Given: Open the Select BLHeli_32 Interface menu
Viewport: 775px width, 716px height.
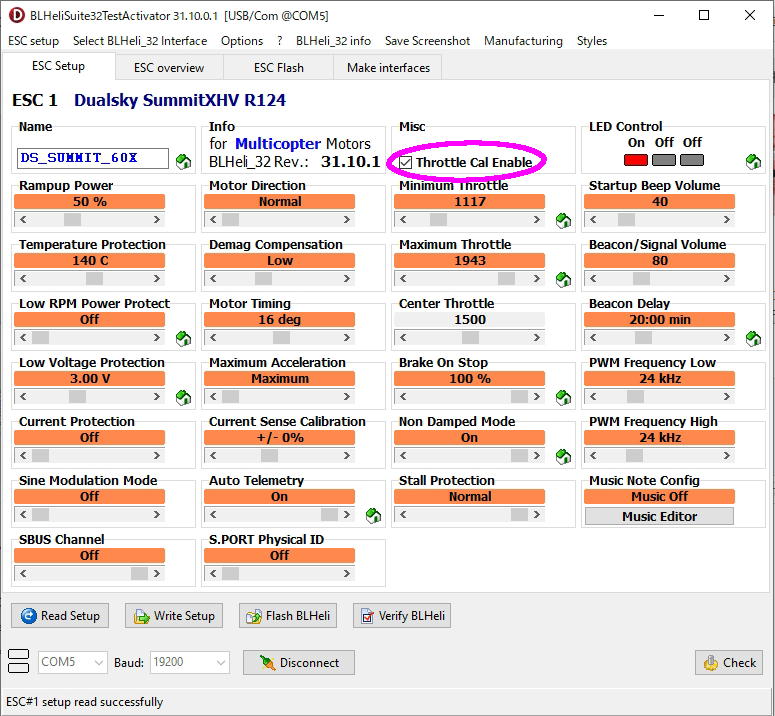Looking at the screenshot, I should click(x=140, y=41).
